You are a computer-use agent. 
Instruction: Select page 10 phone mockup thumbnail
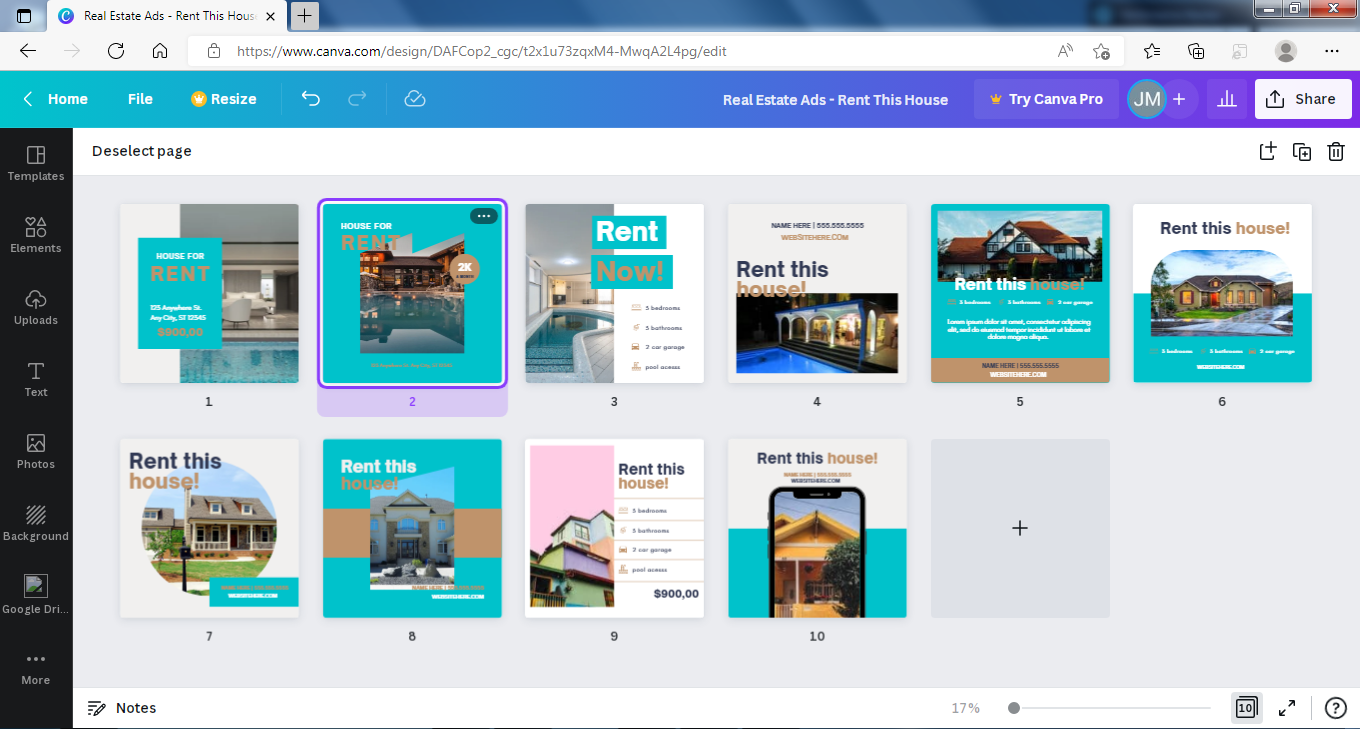click(x=817, y=528)
